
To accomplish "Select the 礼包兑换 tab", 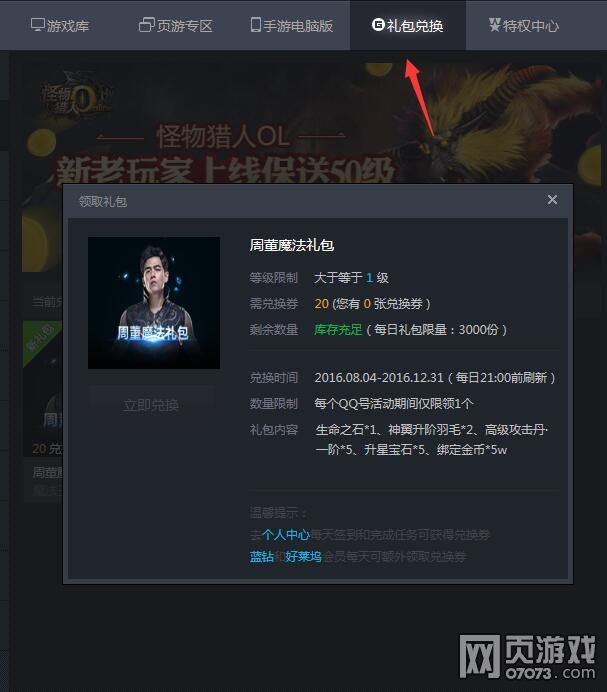I will (x=408, y=26).
